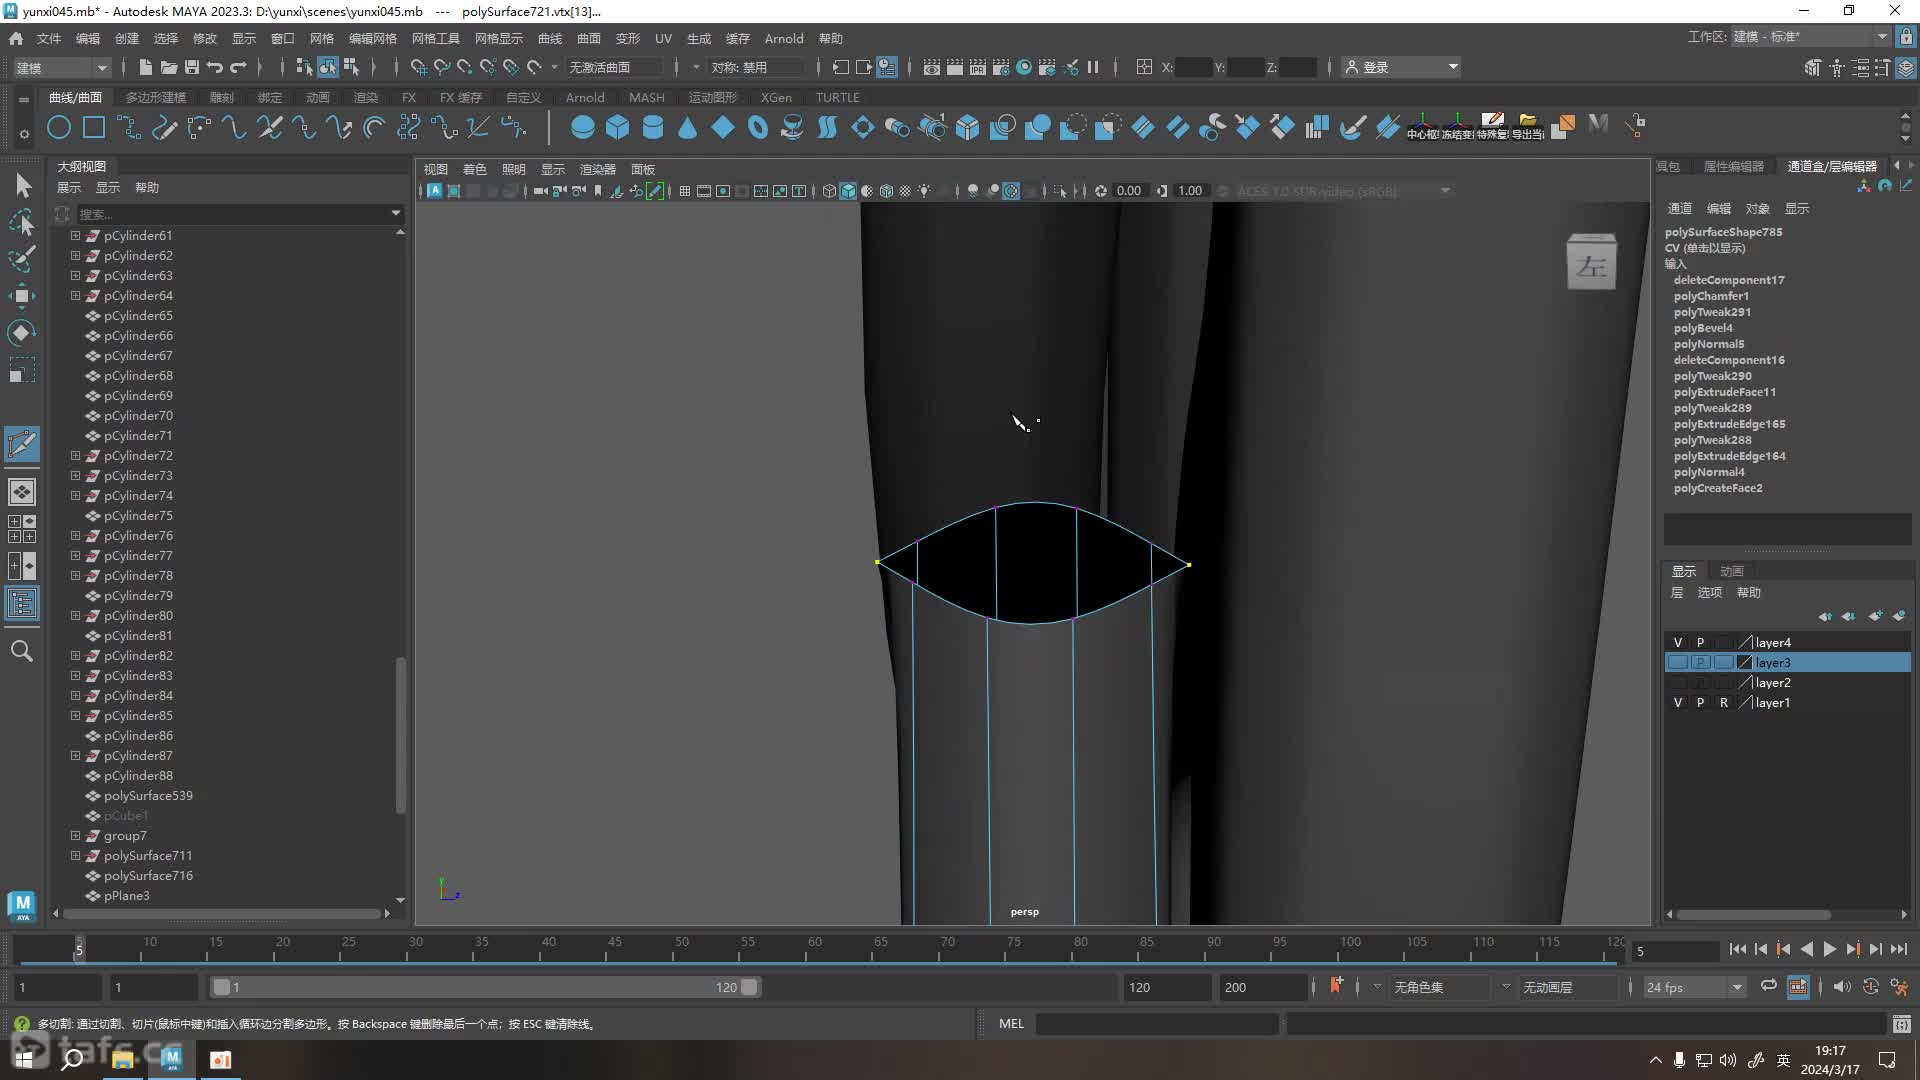1920x1080 pixels.
Task: Expand the group7 tree node
Action: point(75,835)
